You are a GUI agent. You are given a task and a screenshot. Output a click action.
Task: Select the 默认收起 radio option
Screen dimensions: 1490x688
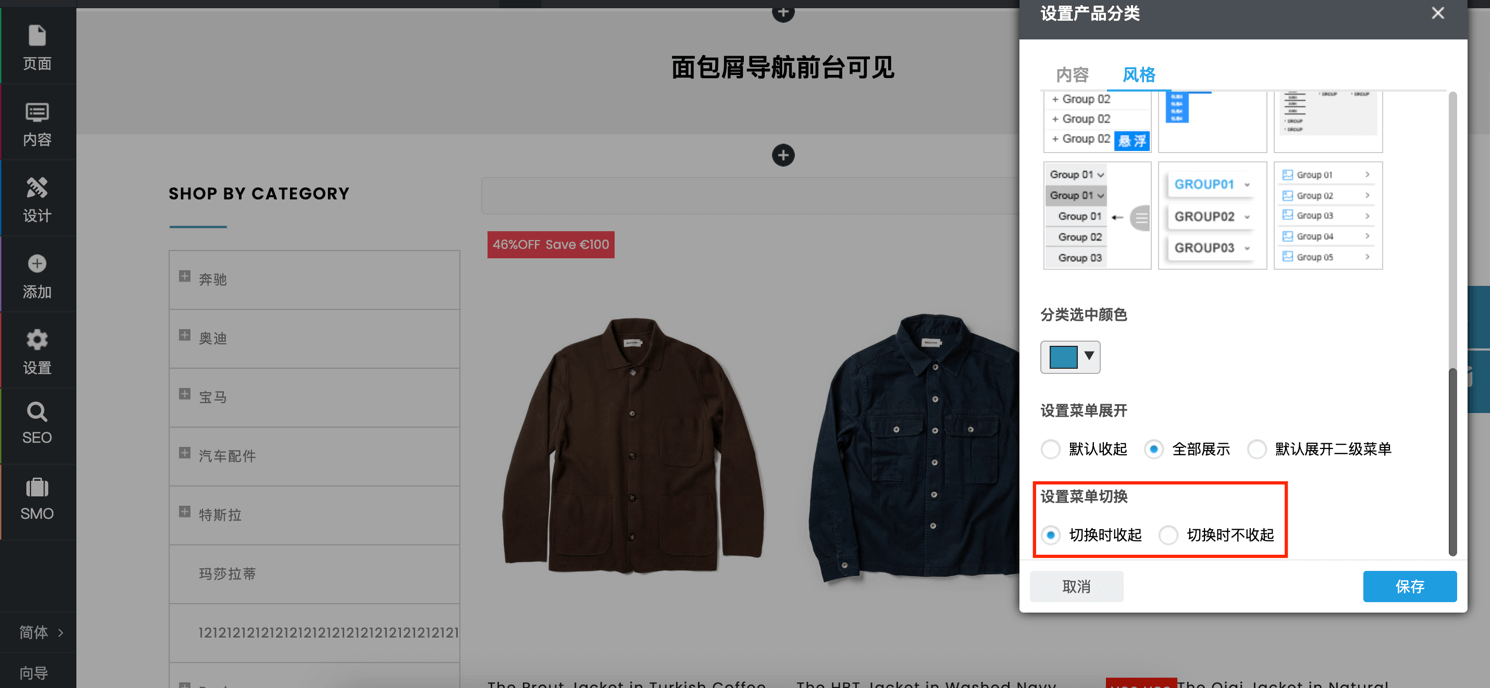pyautogui.click(x=1051, y=449)
